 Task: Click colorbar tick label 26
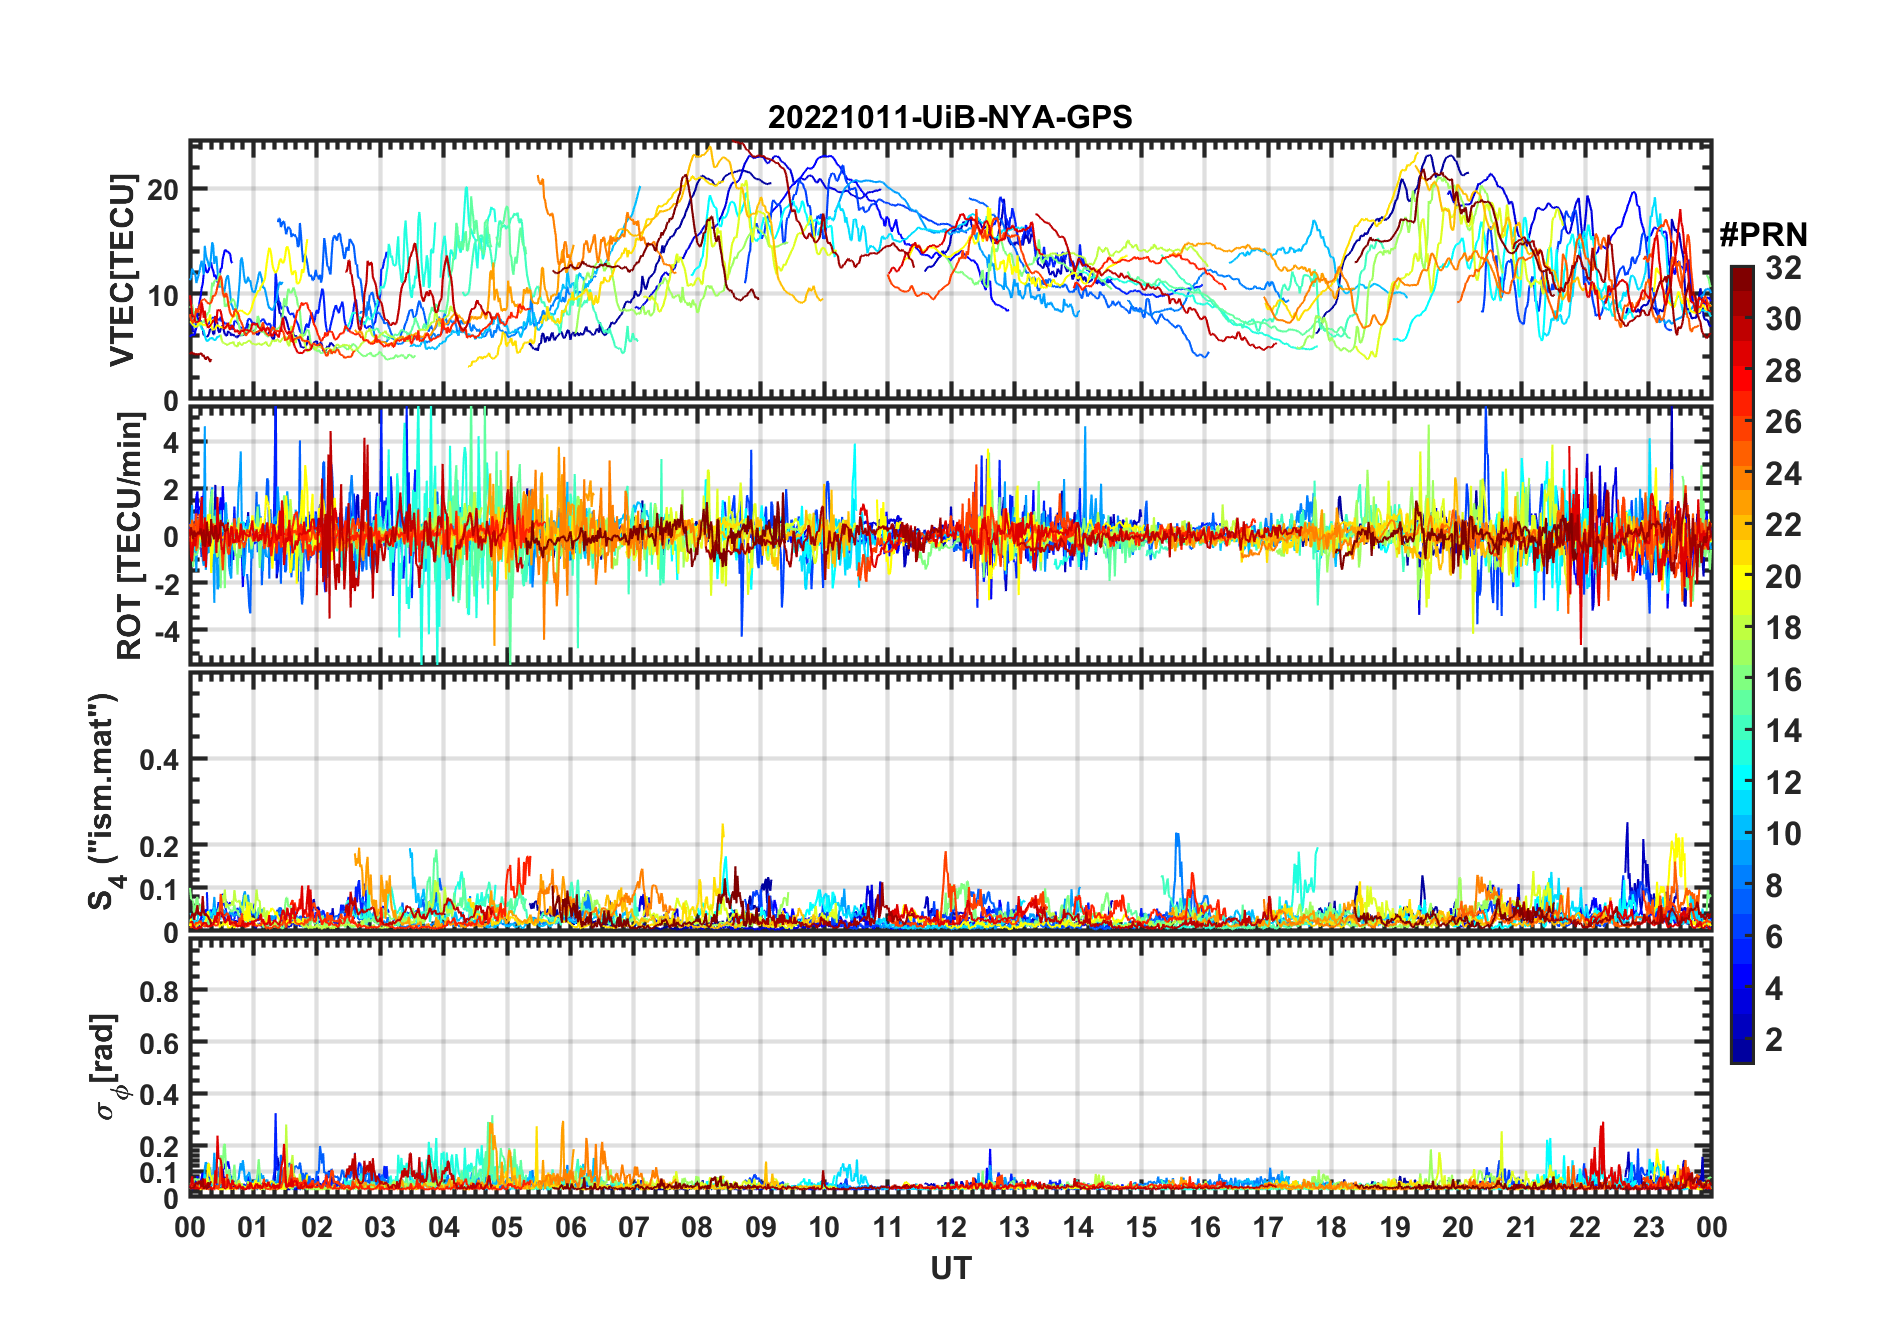1783,422
